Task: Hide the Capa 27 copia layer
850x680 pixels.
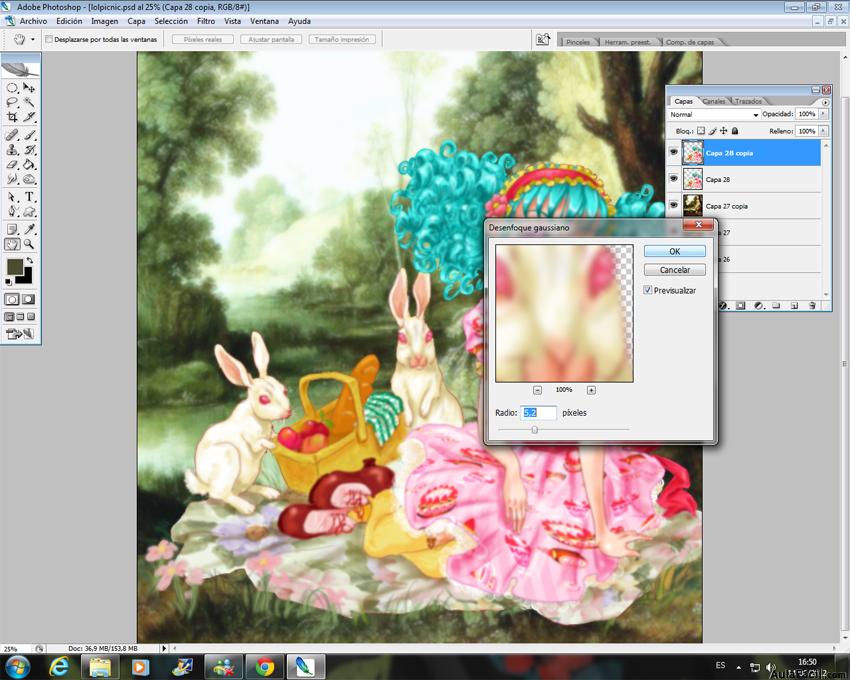Action: (673, 206)
